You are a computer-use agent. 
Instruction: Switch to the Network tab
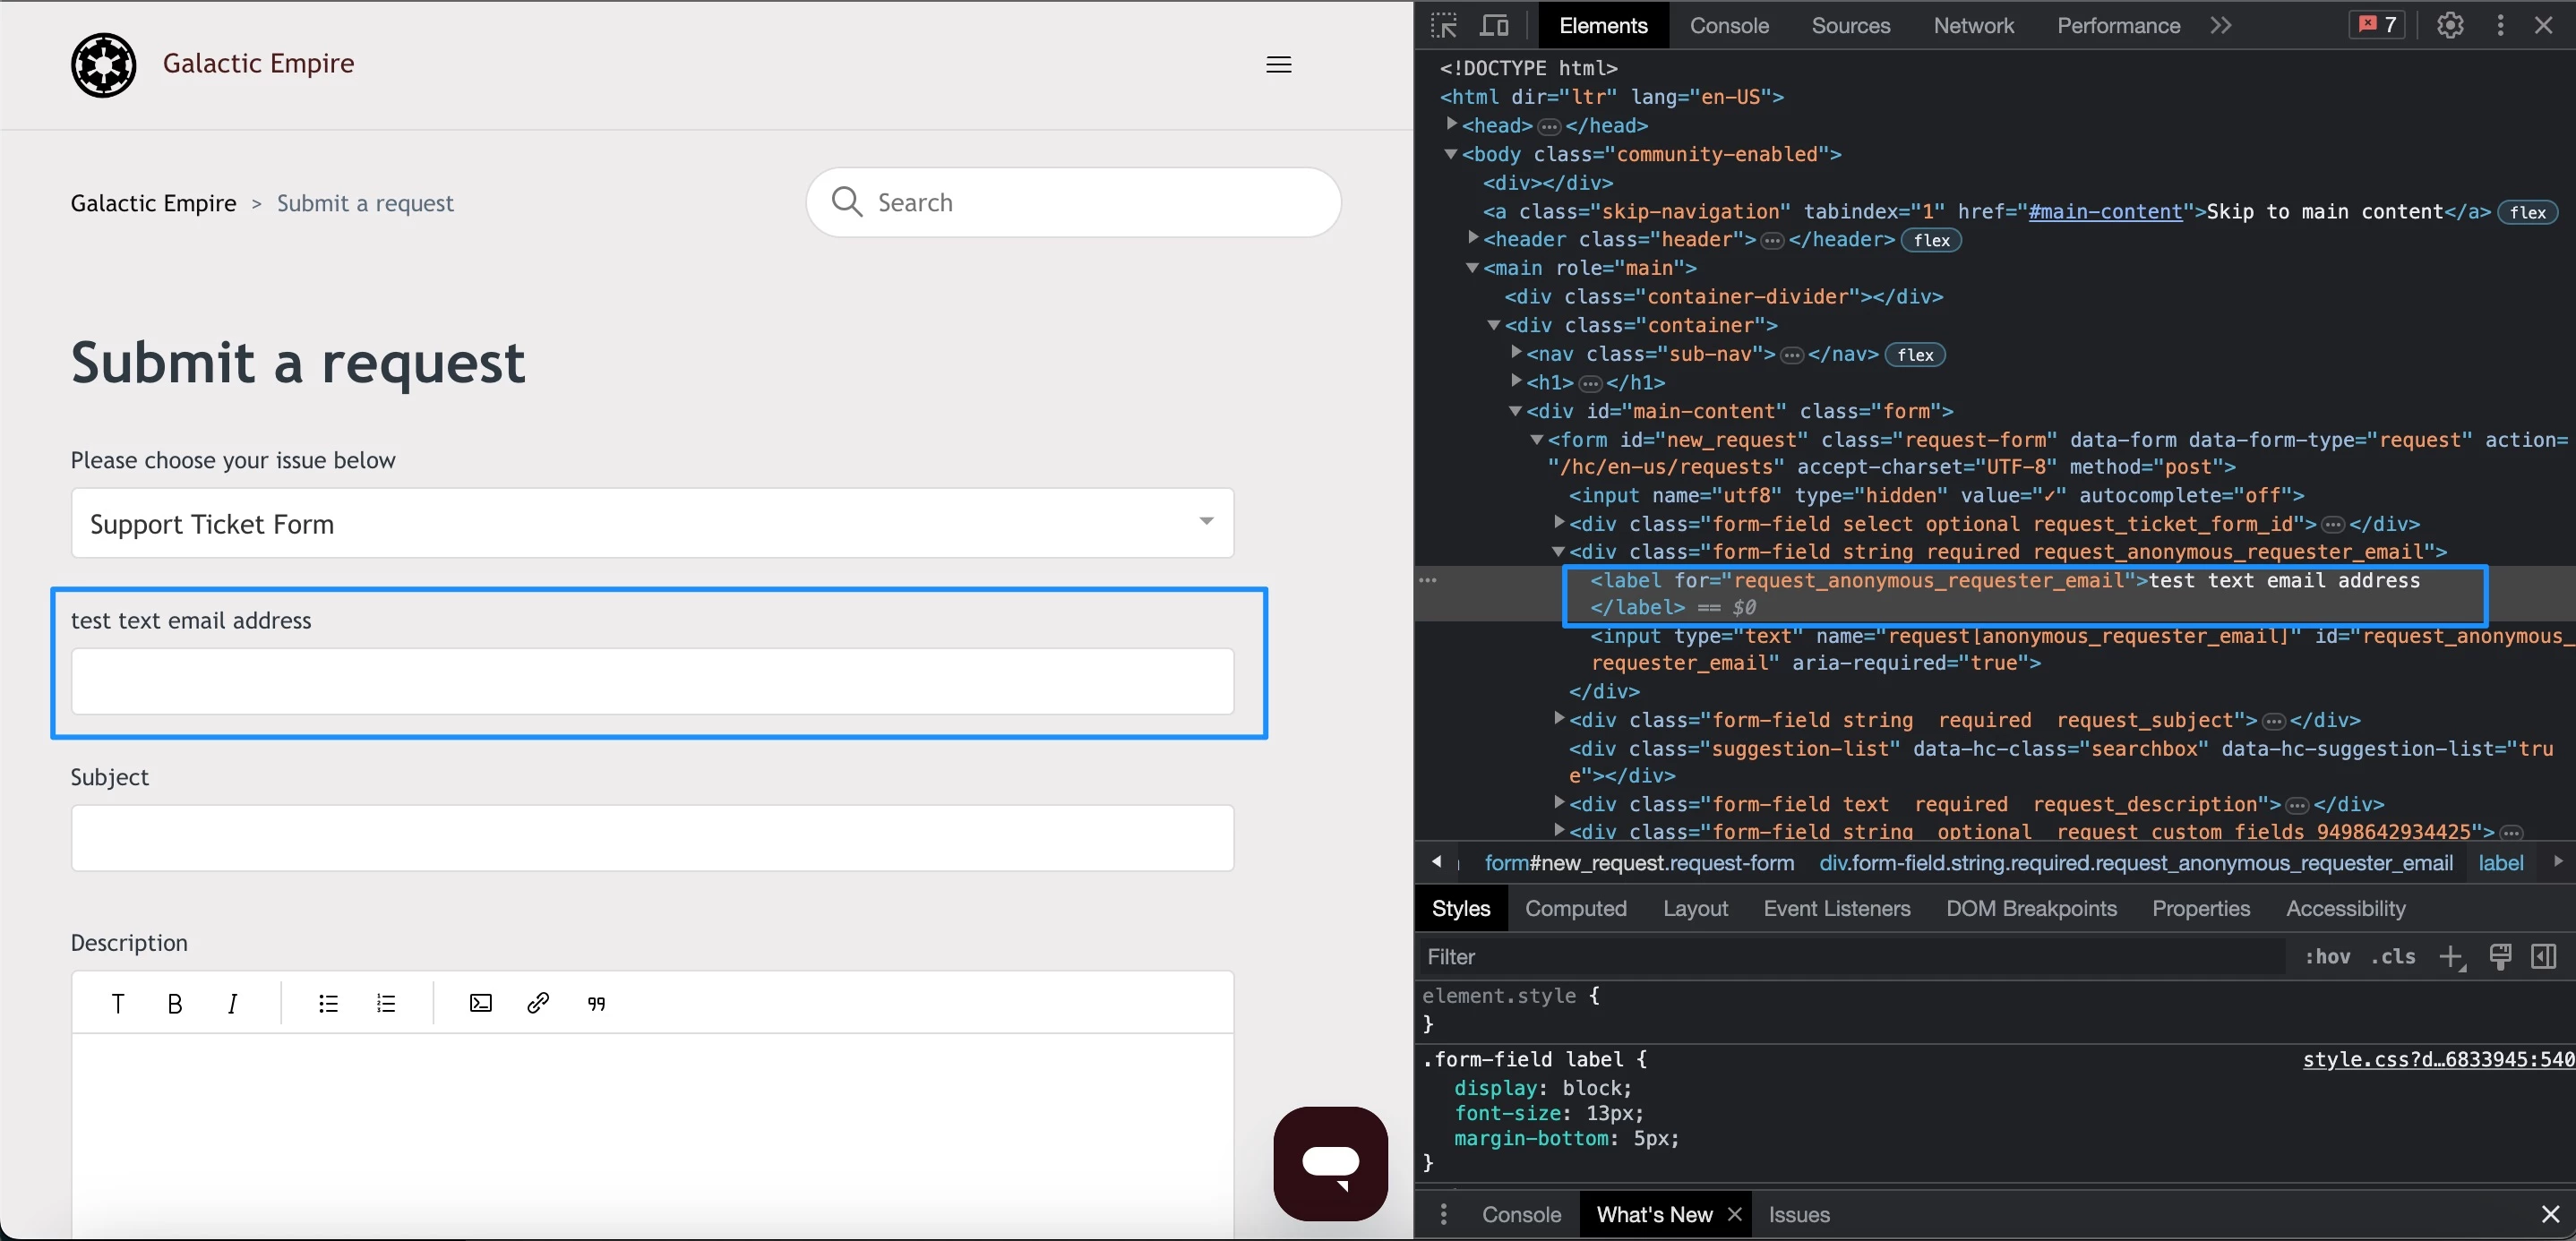pos(1973,26)
